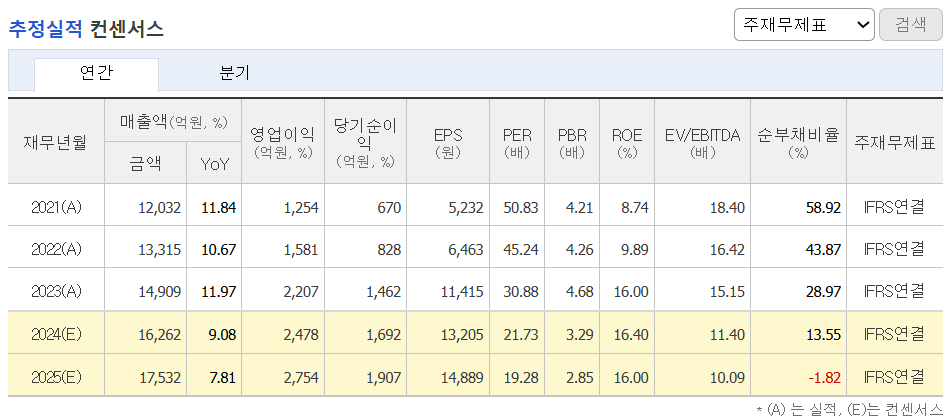949x420 pixels.
Task: Click net income value 1,462
Action: click(x=383, y=292)
